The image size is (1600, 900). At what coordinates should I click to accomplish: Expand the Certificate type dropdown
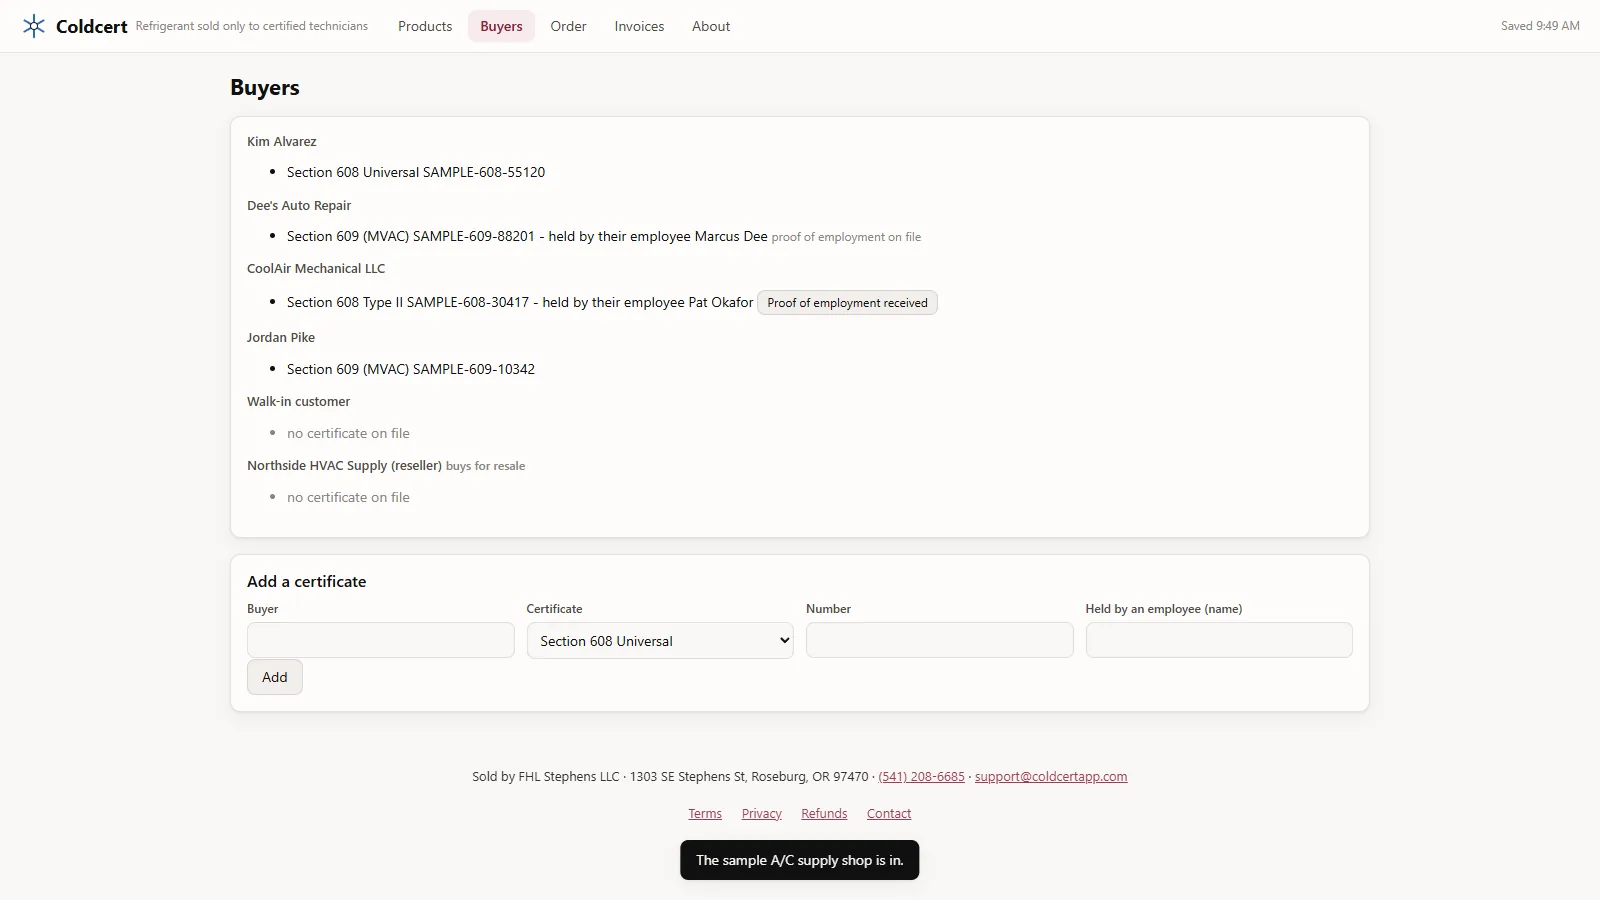click(x=660, y=641)
